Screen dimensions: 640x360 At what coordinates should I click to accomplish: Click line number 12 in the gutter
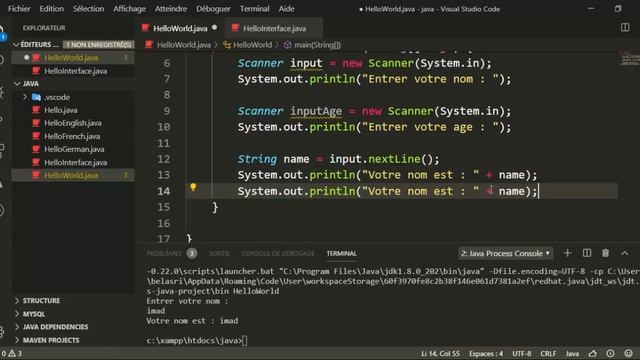click(164, 159)
